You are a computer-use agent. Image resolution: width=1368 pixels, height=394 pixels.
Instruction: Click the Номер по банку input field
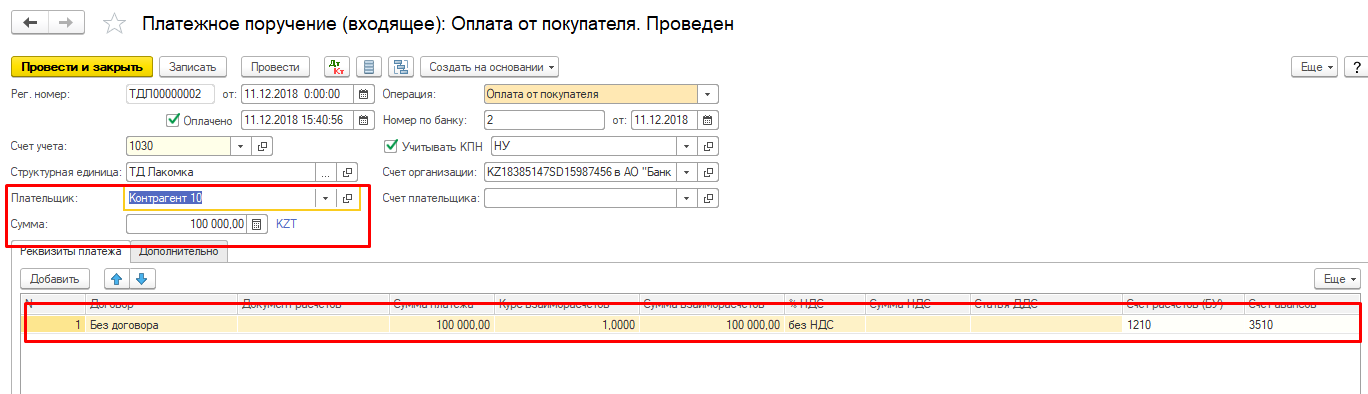[x=544, y=120]
